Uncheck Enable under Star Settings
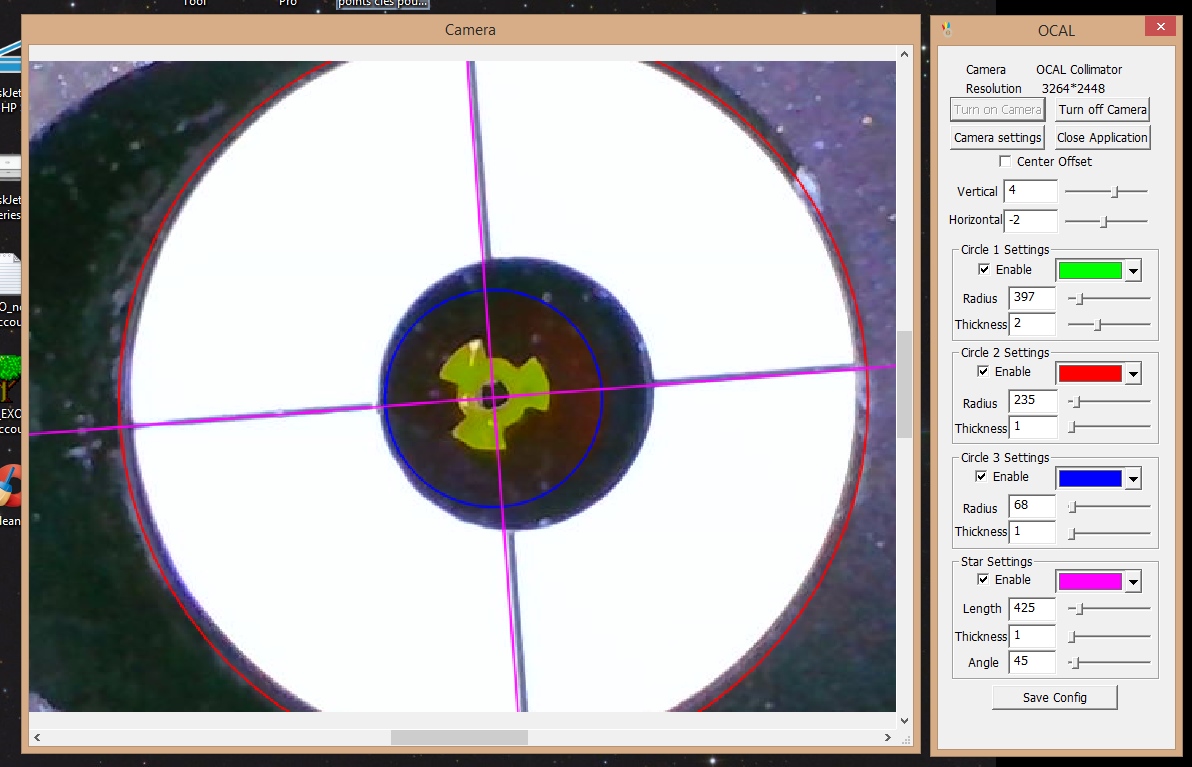Viewport: 1192px width, 767px height. [983, 579]
